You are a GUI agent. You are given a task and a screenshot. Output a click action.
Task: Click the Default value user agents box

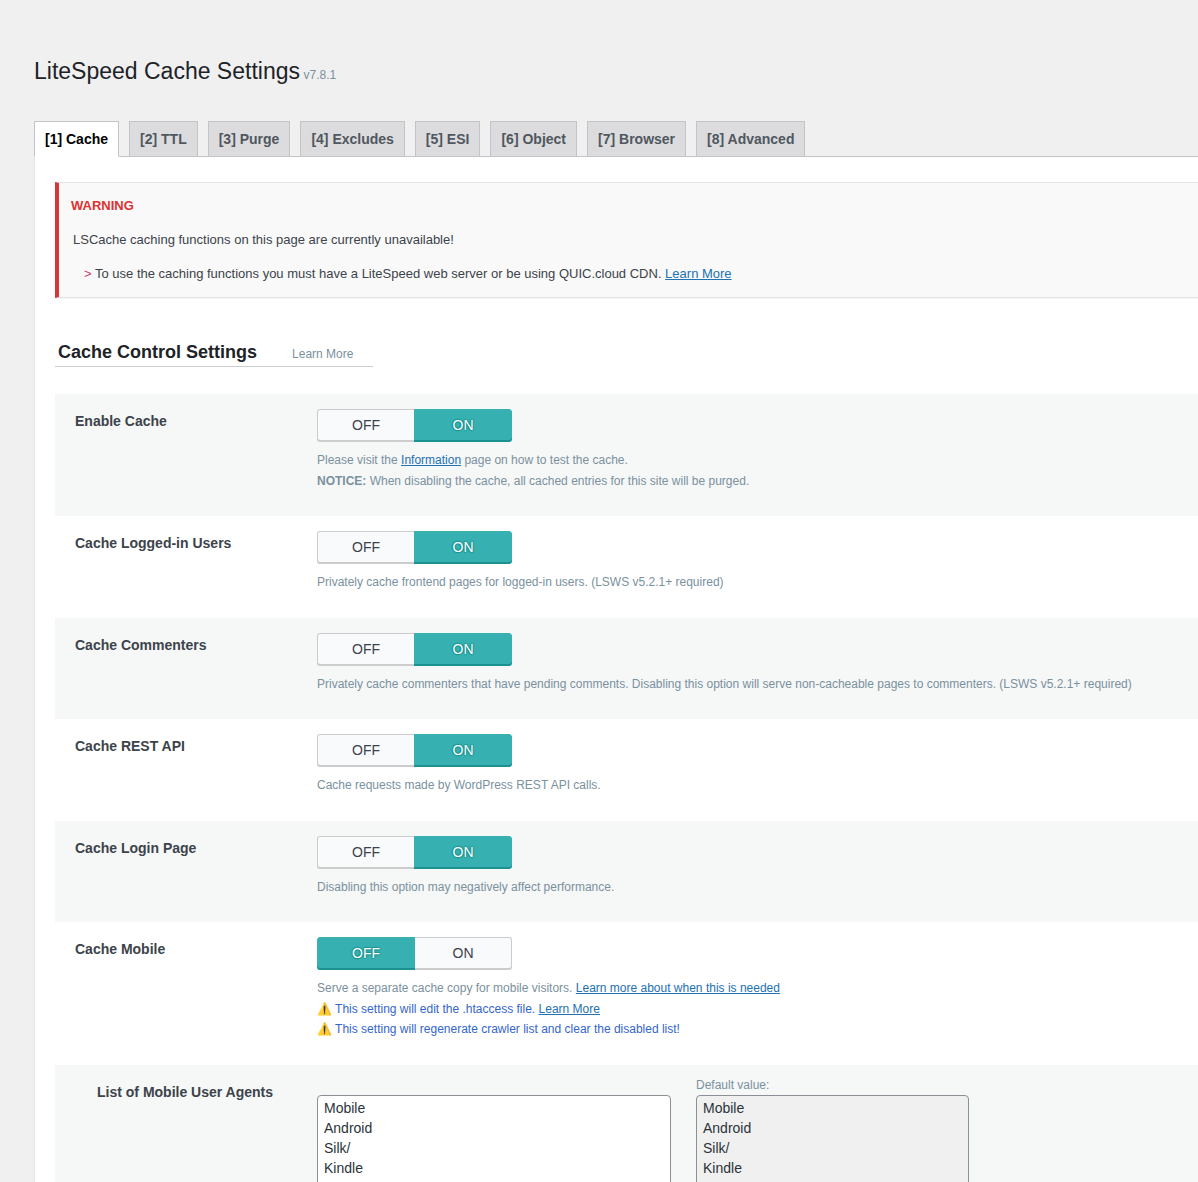pos(832,1138)
